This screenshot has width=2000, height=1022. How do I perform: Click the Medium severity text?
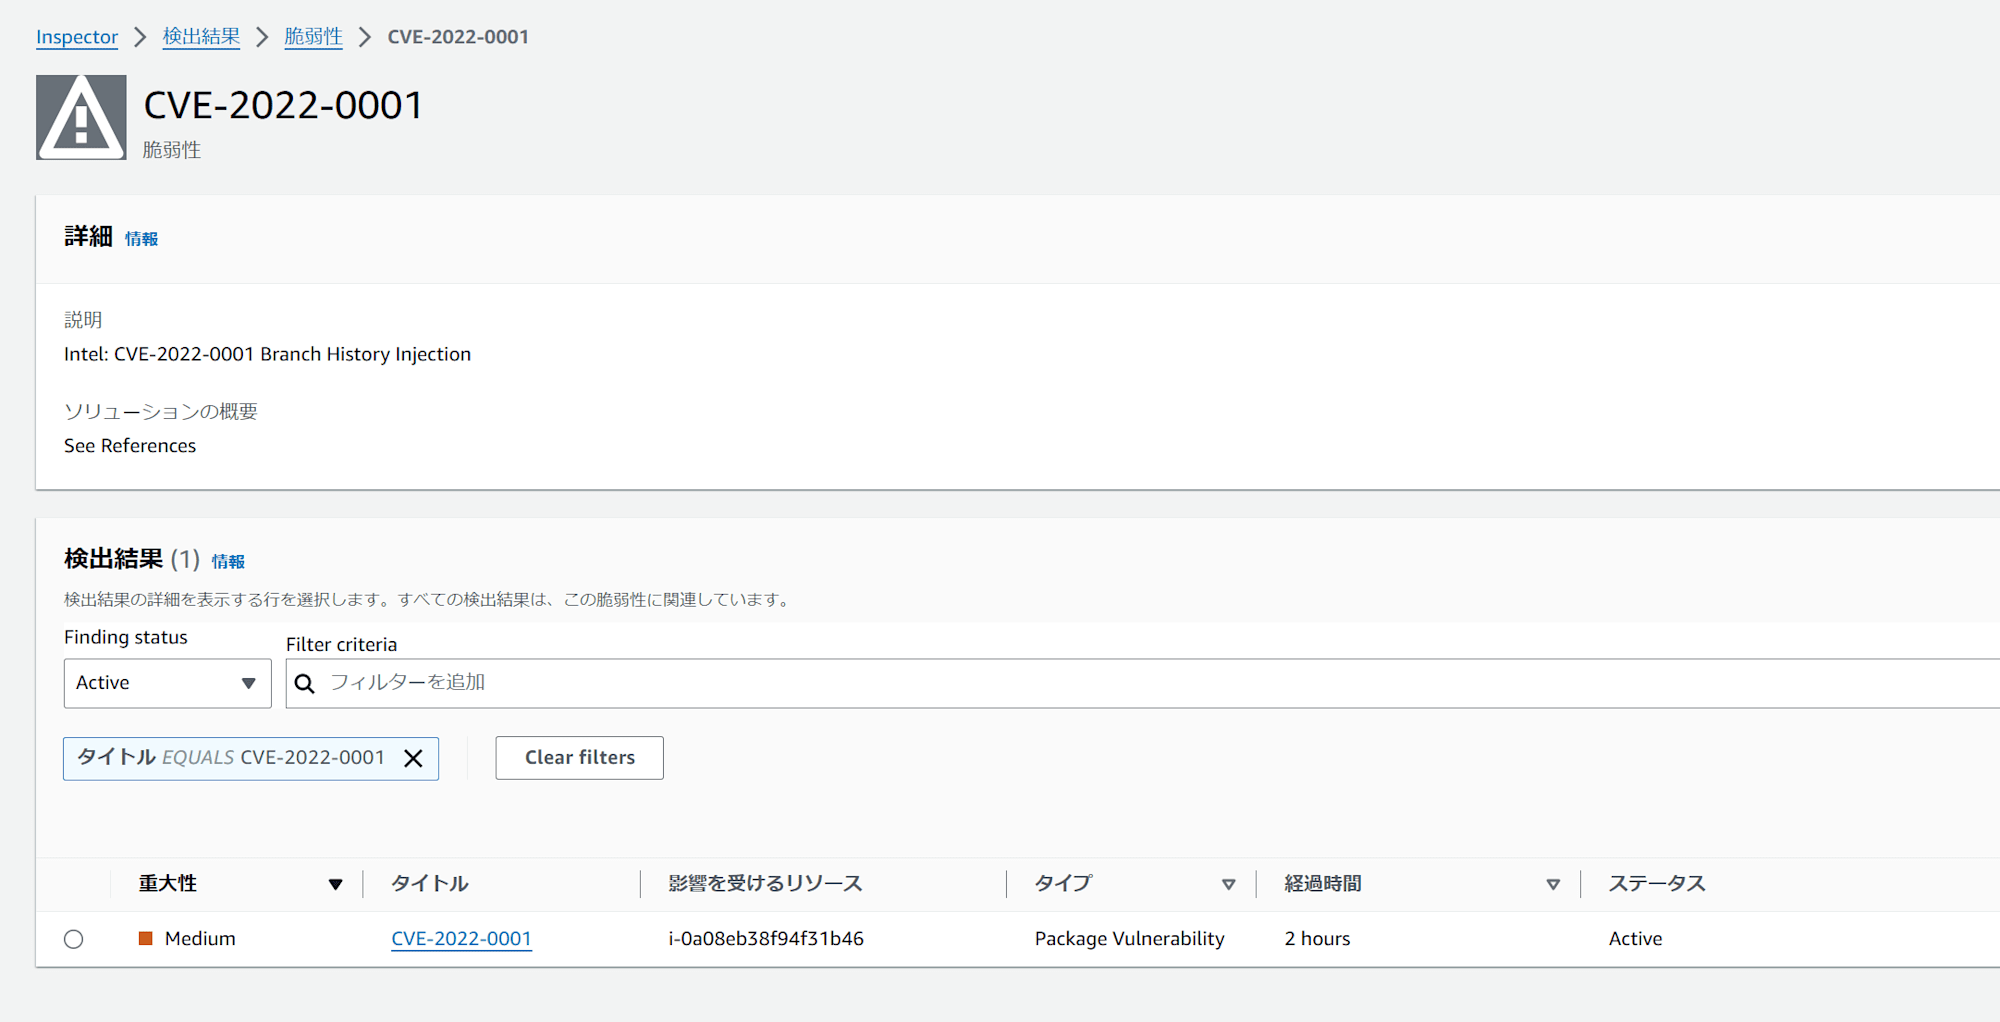(200, 939)
